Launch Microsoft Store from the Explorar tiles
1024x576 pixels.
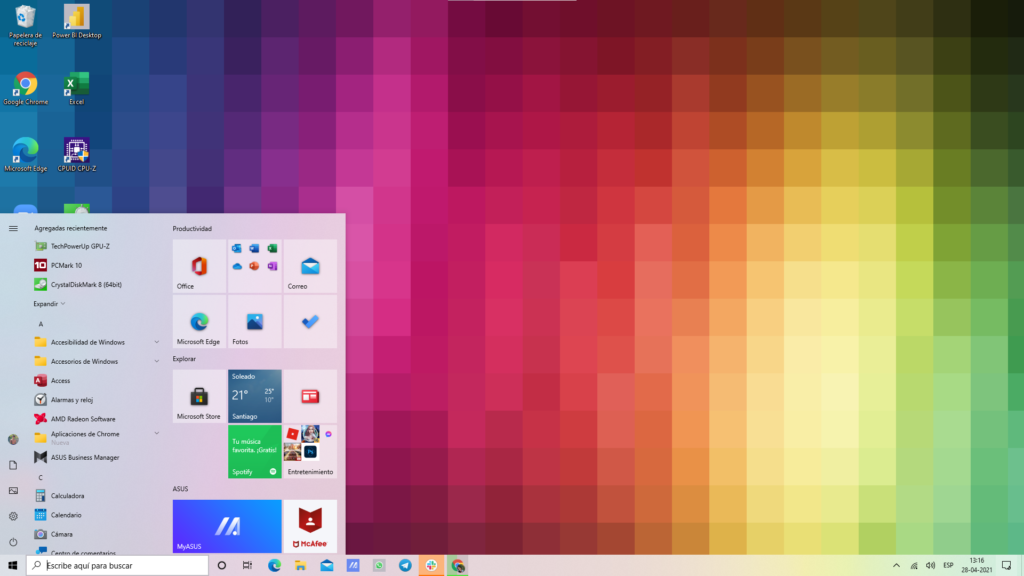pos(199,396)
